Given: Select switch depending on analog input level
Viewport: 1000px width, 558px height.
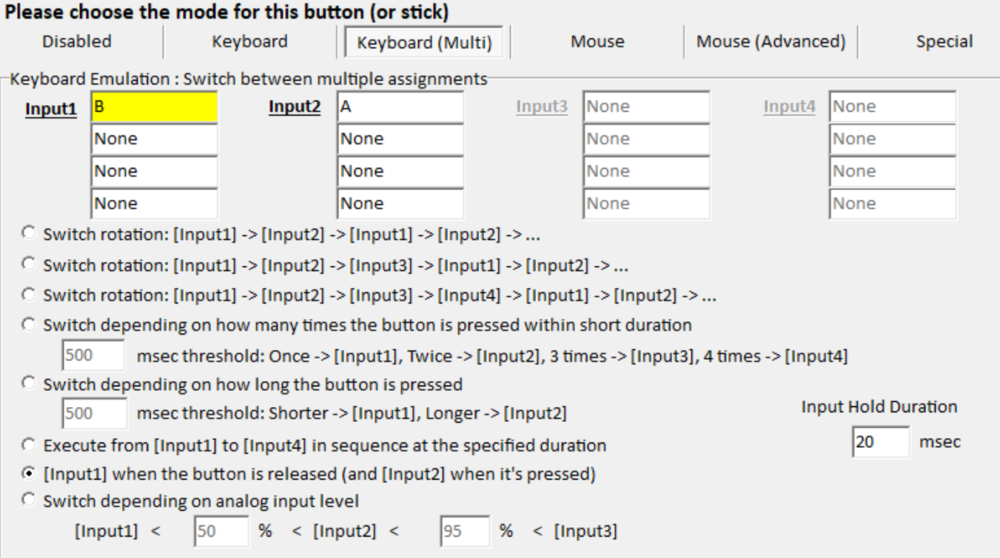Looking at the screenshot, I should pyautogui.click(x=29, y=500).
